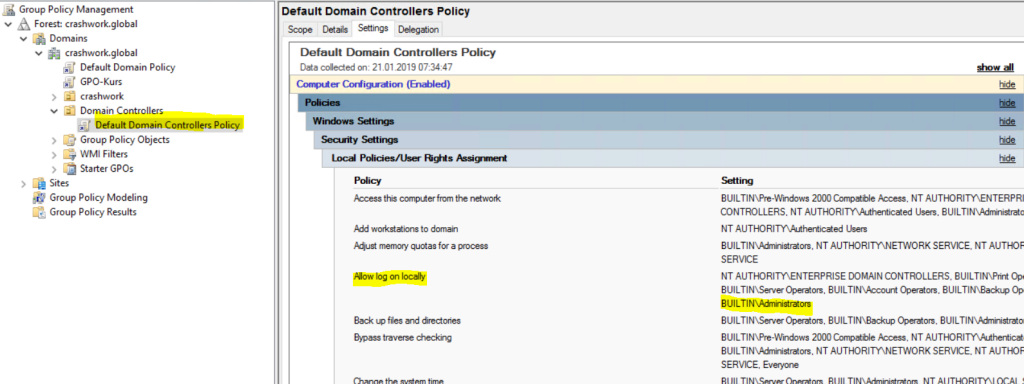The width and height of the screenshot is (1024, 384).
Task: Expand the Group Policy Objects node
Action: point(54,140)
